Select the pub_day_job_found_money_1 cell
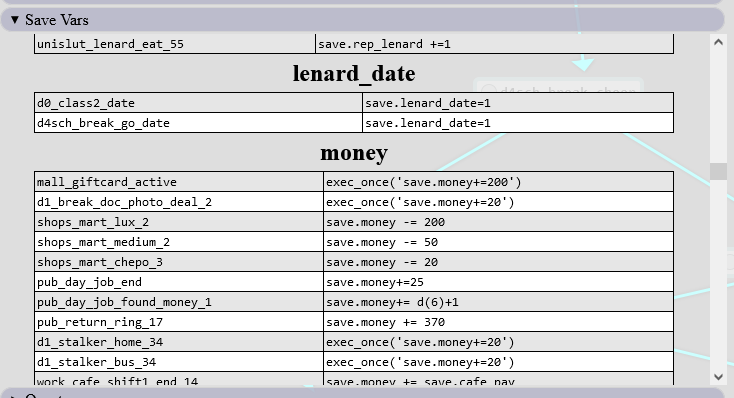This screenshot has width=734, height=398. [x=179, y=302]
